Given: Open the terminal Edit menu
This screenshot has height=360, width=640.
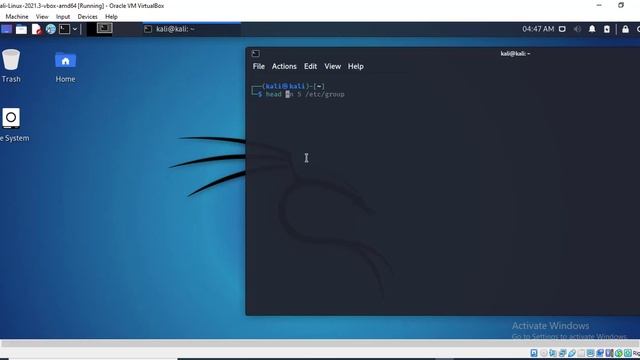Looking at the screenshot, I should tap(310, 66).
